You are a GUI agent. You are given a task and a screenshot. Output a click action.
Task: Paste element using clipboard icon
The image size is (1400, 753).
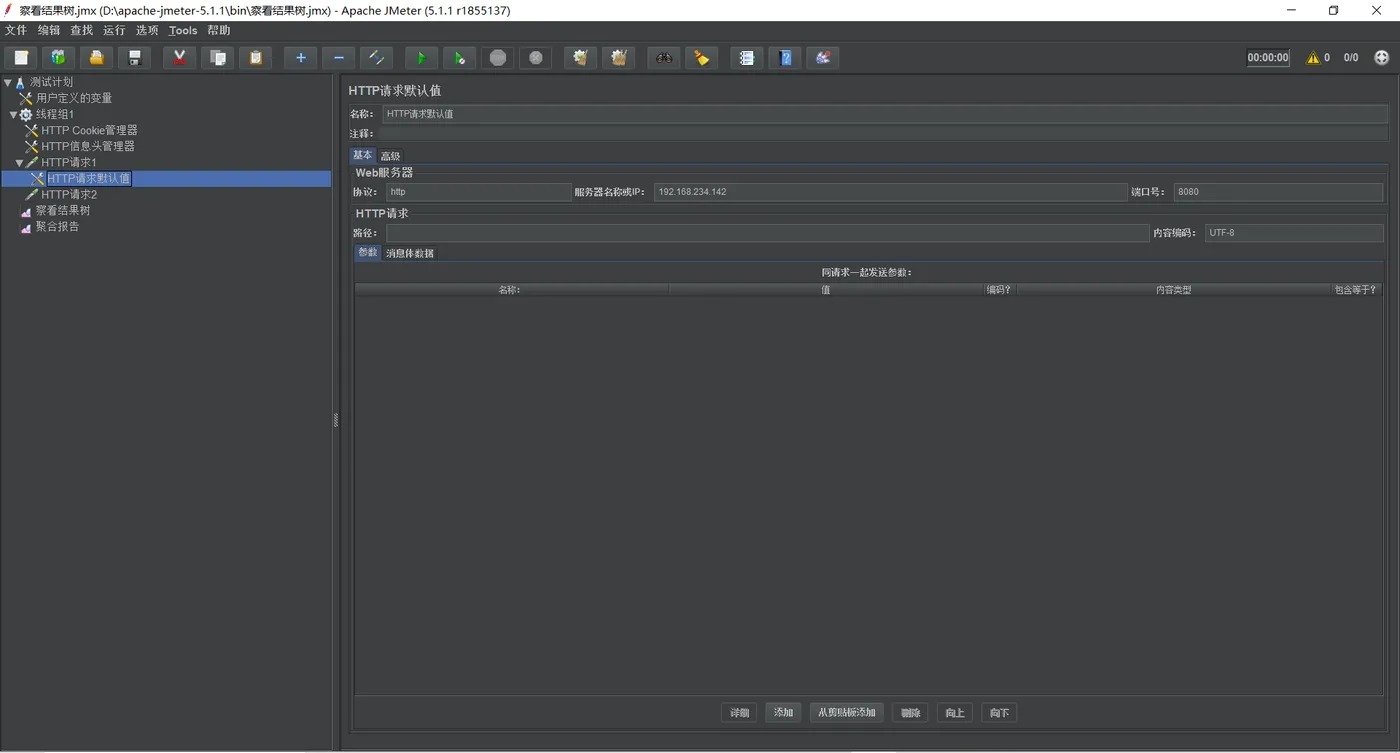click(255, 58)
